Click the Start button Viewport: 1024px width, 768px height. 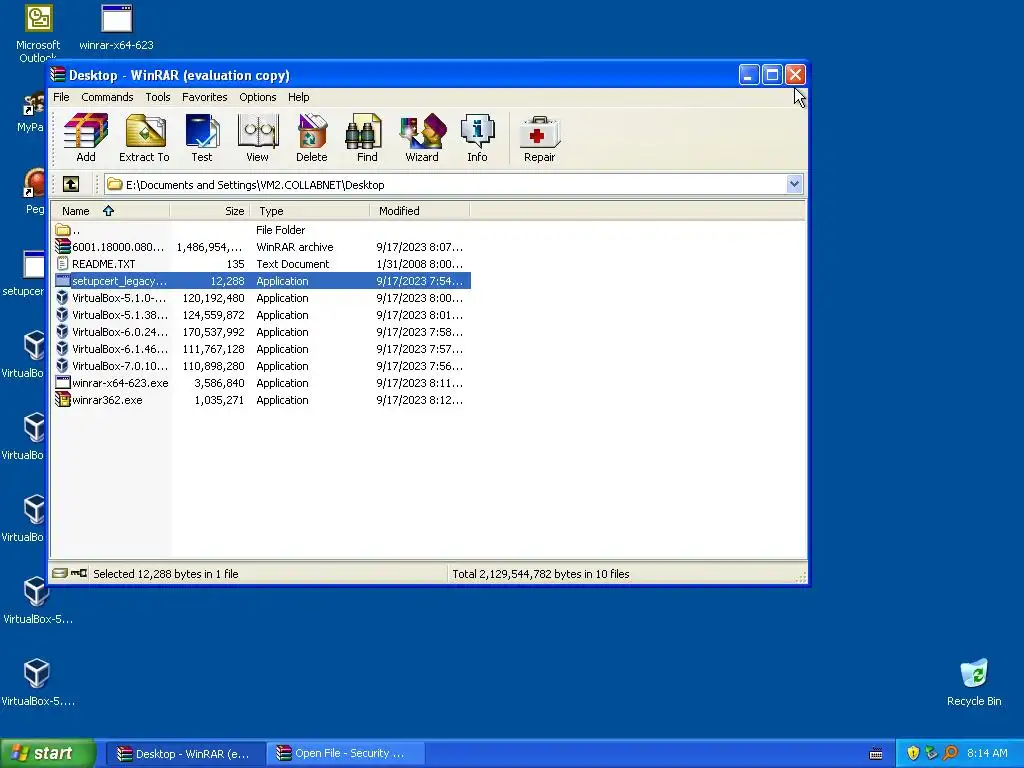click(x=48, y=753)
